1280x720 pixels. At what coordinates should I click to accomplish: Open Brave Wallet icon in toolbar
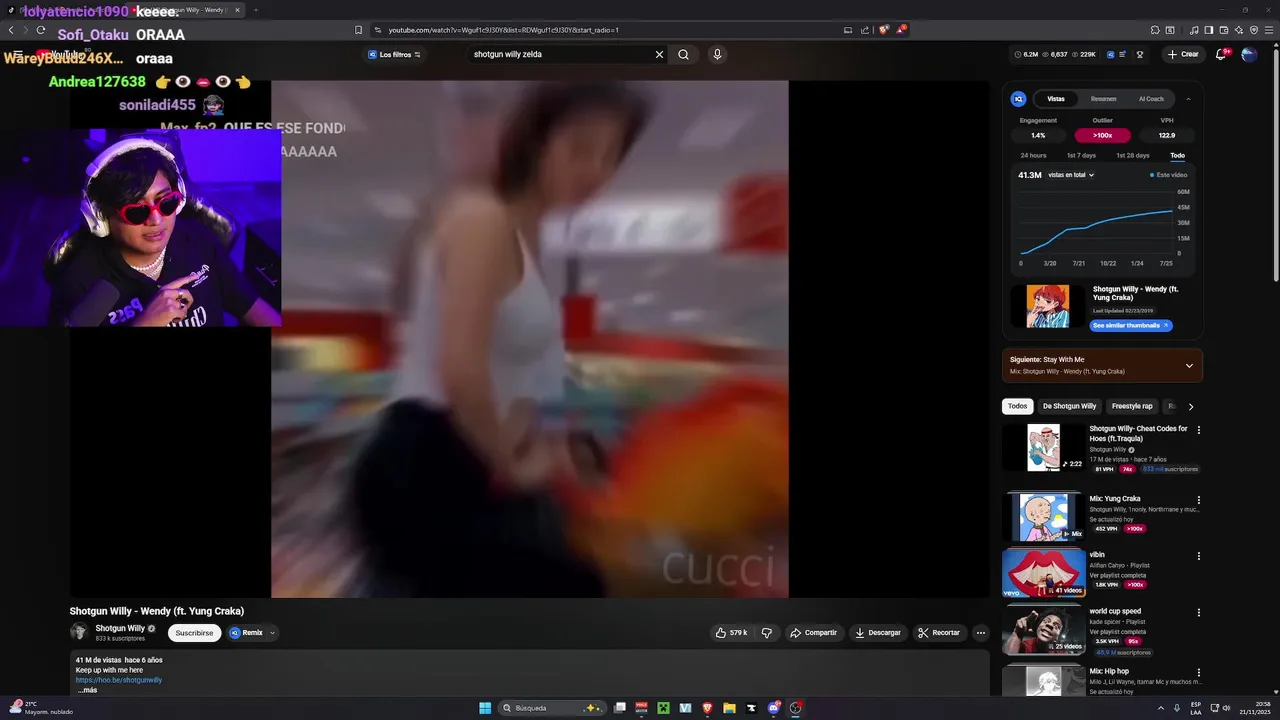[1223, 30]
